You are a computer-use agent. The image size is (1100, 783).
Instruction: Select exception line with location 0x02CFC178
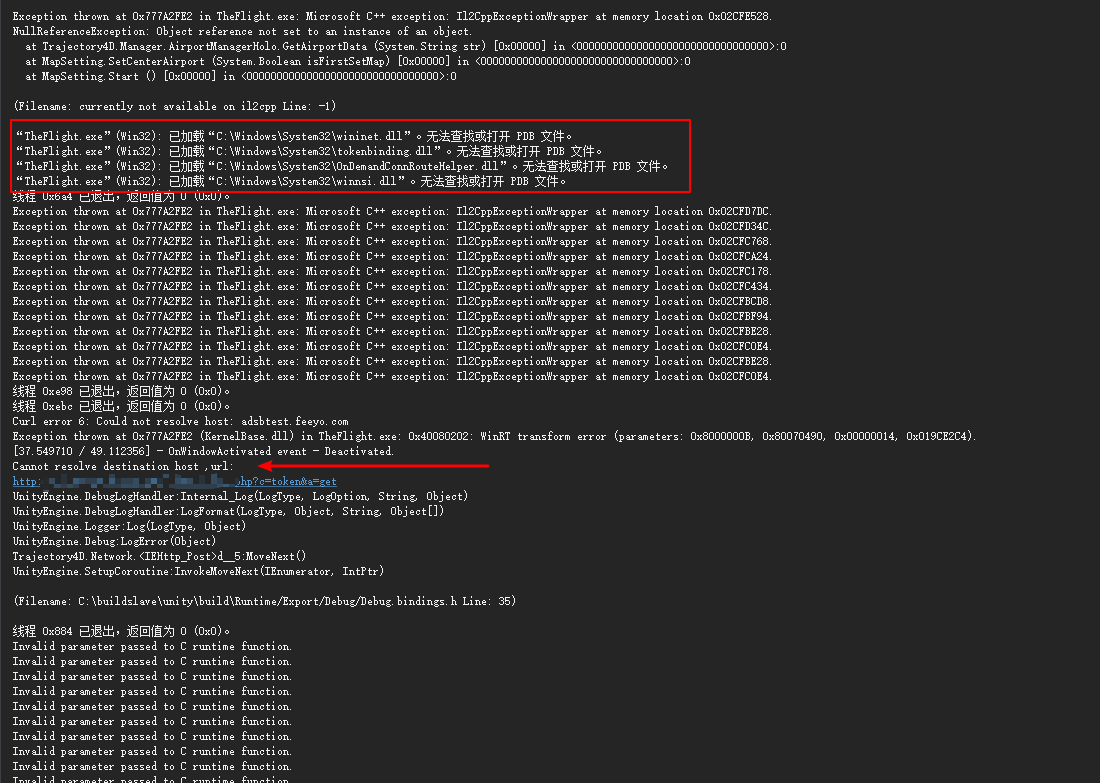point(392,272)
